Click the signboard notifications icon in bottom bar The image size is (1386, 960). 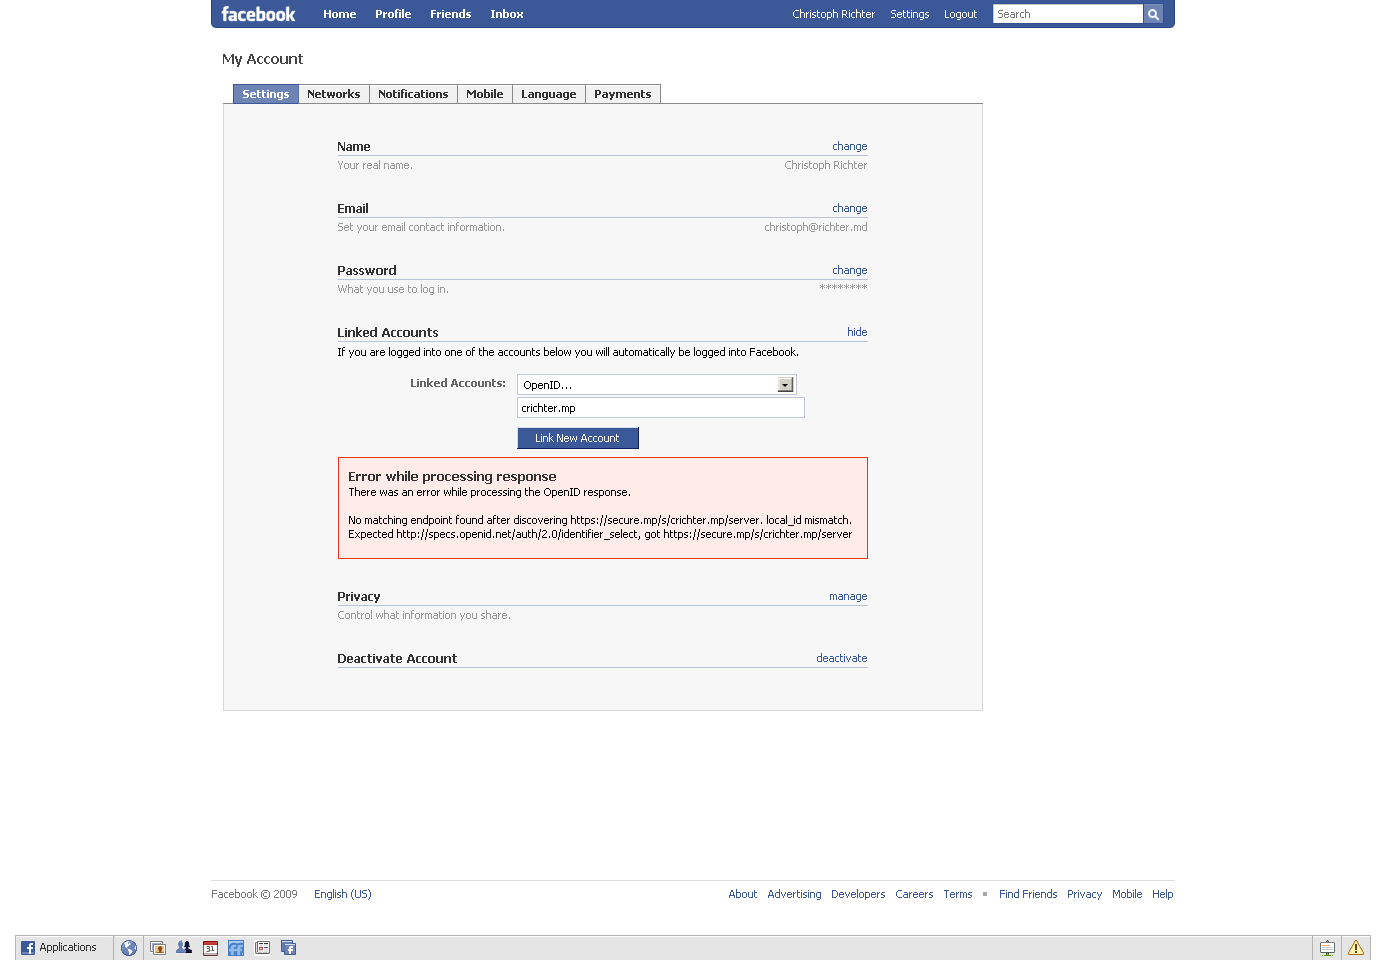click(1327, 948)
